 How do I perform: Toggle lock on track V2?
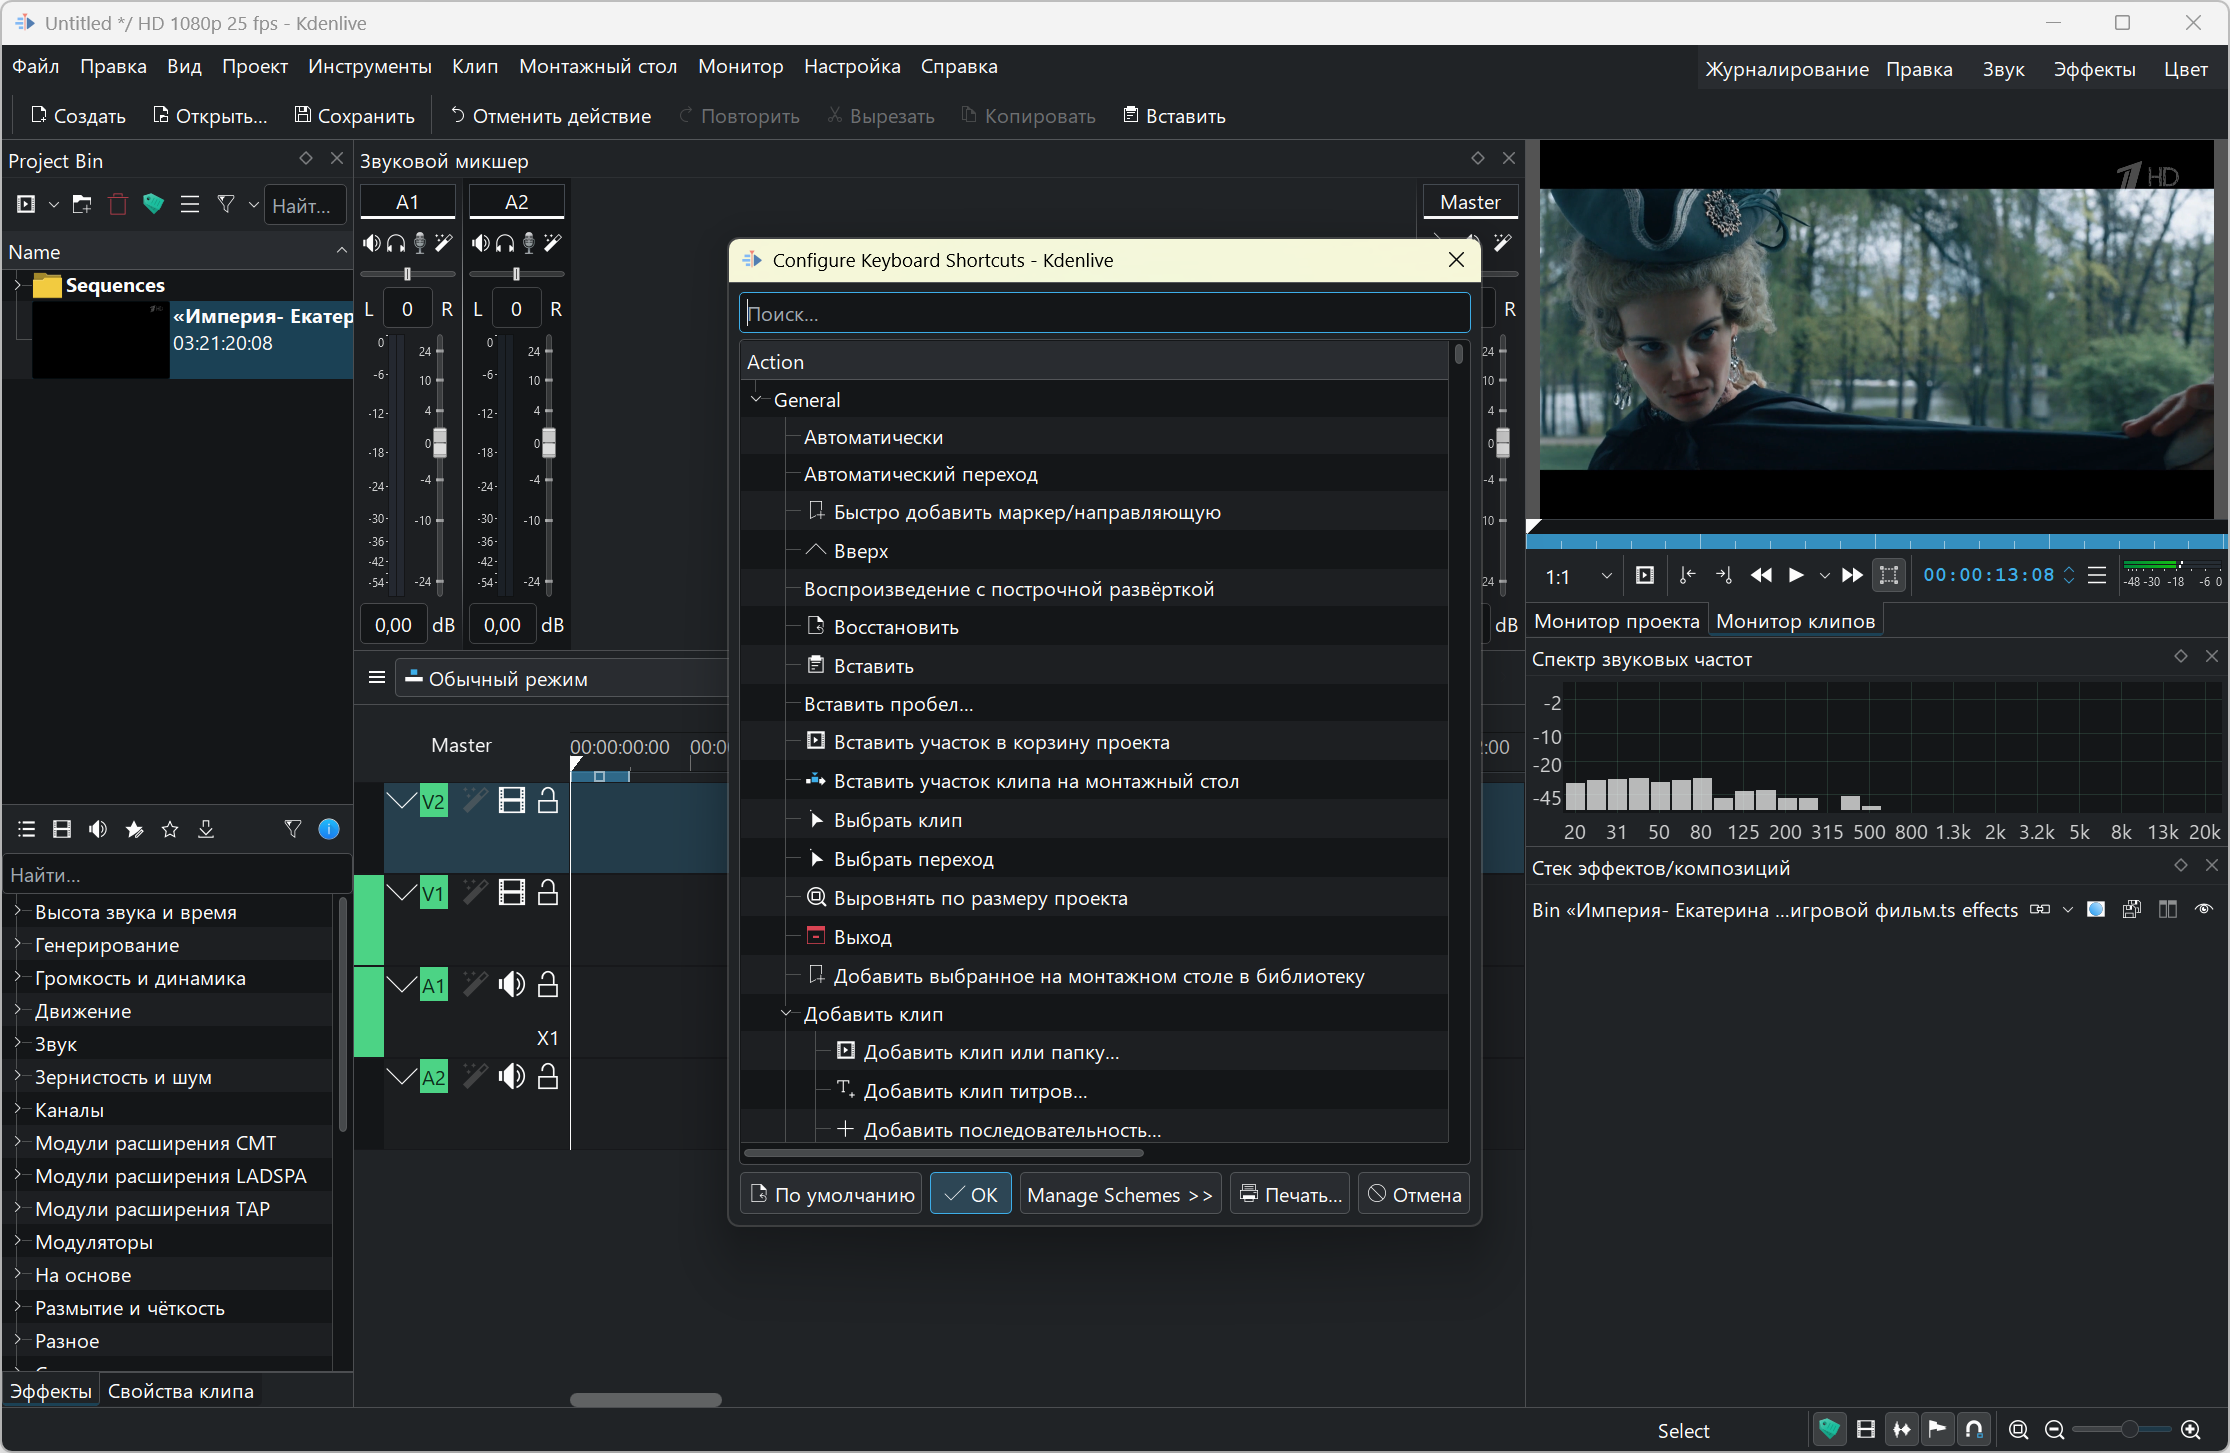coord(548,801)
